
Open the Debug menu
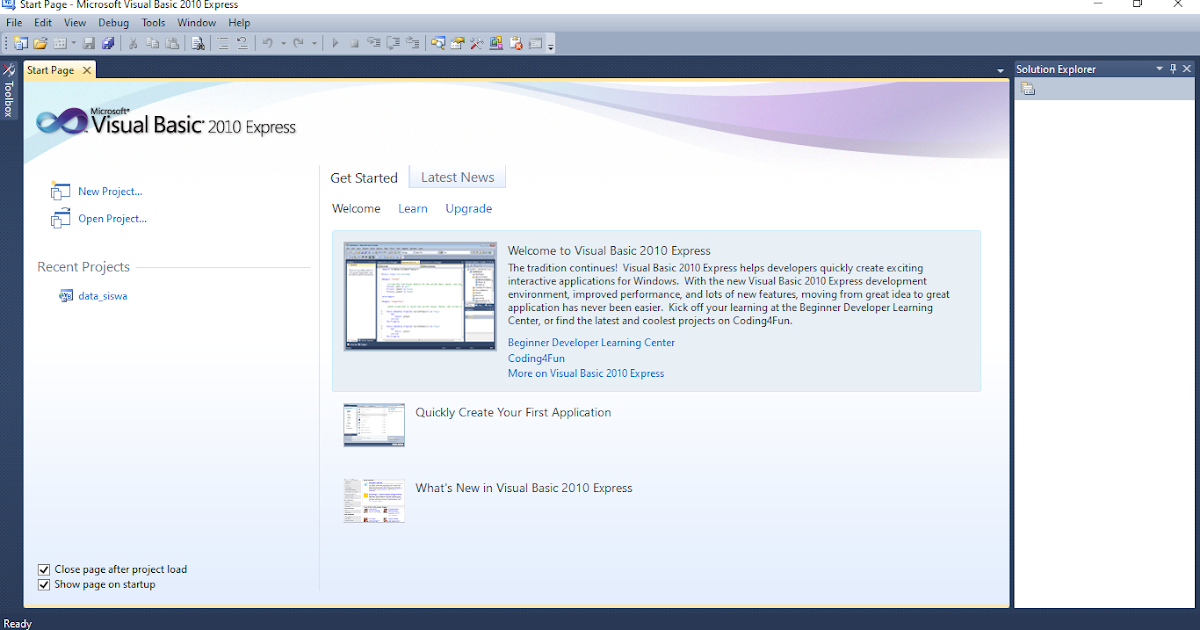click(x=113, y=22)
